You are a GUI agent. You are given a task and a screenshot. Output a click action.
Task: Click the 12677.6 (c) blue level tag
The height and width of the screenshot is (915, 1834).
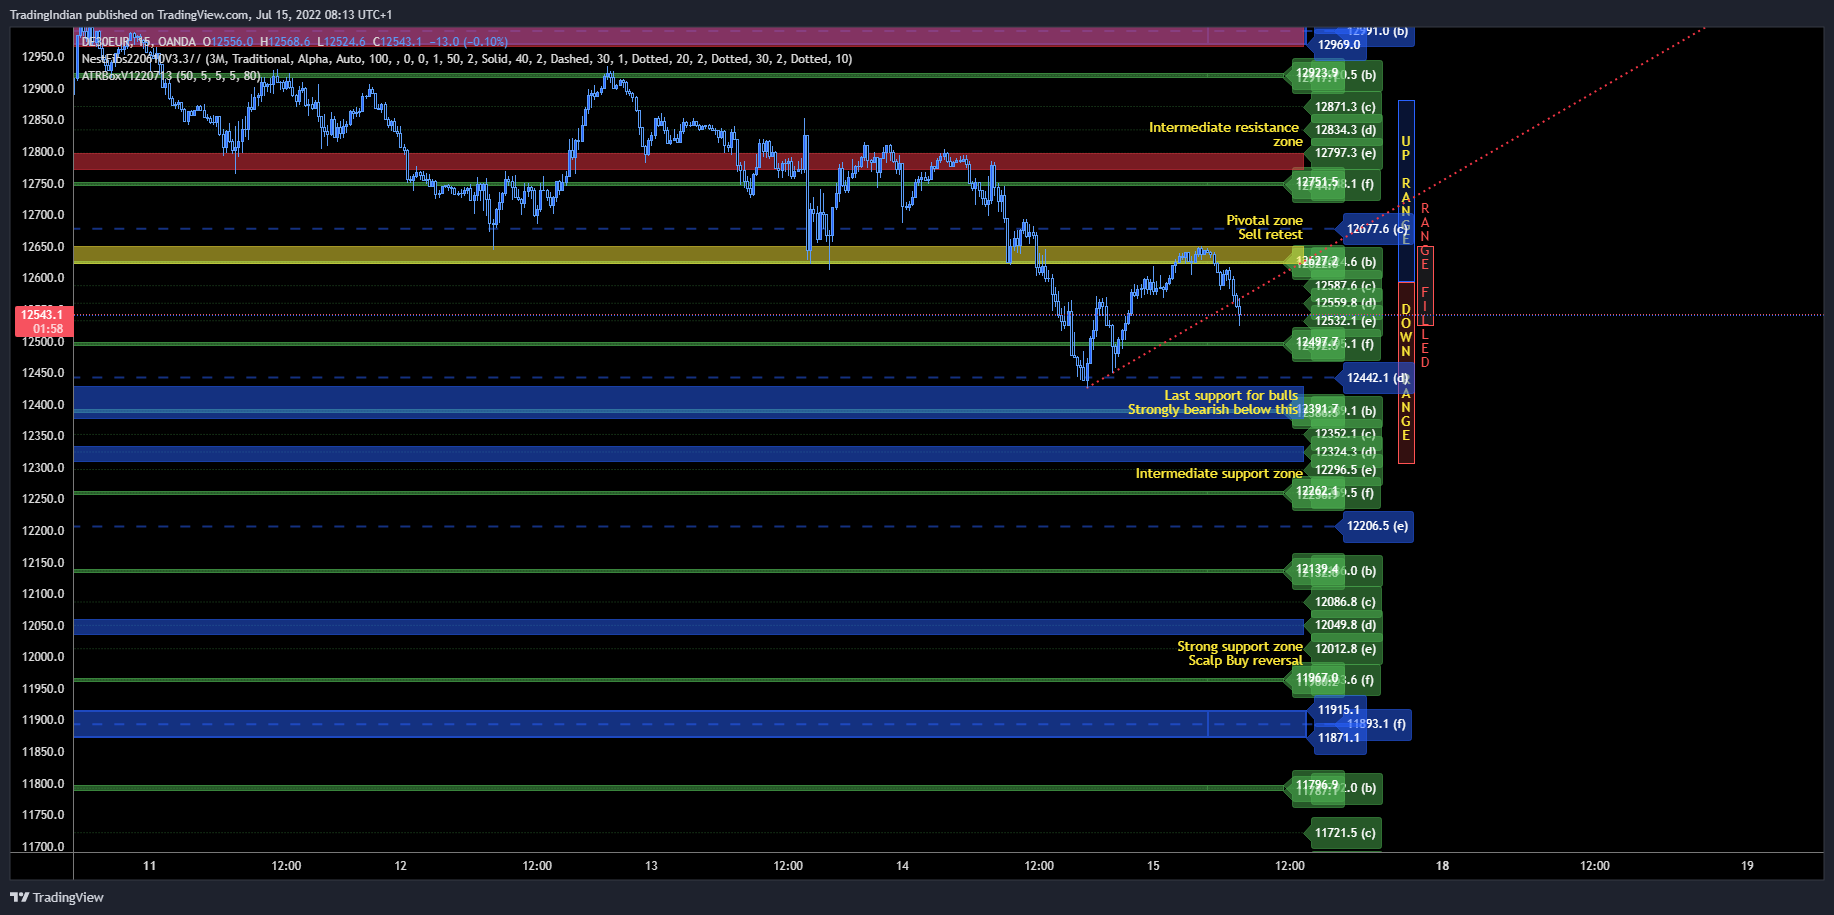pos(1376,229)
